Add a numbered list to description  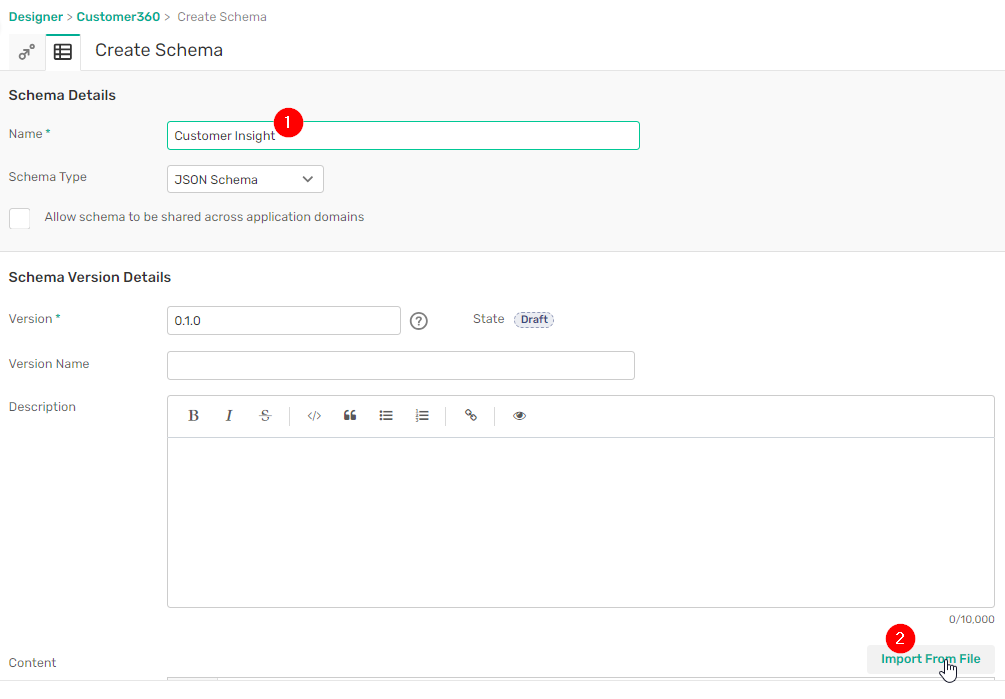point(422,416)
